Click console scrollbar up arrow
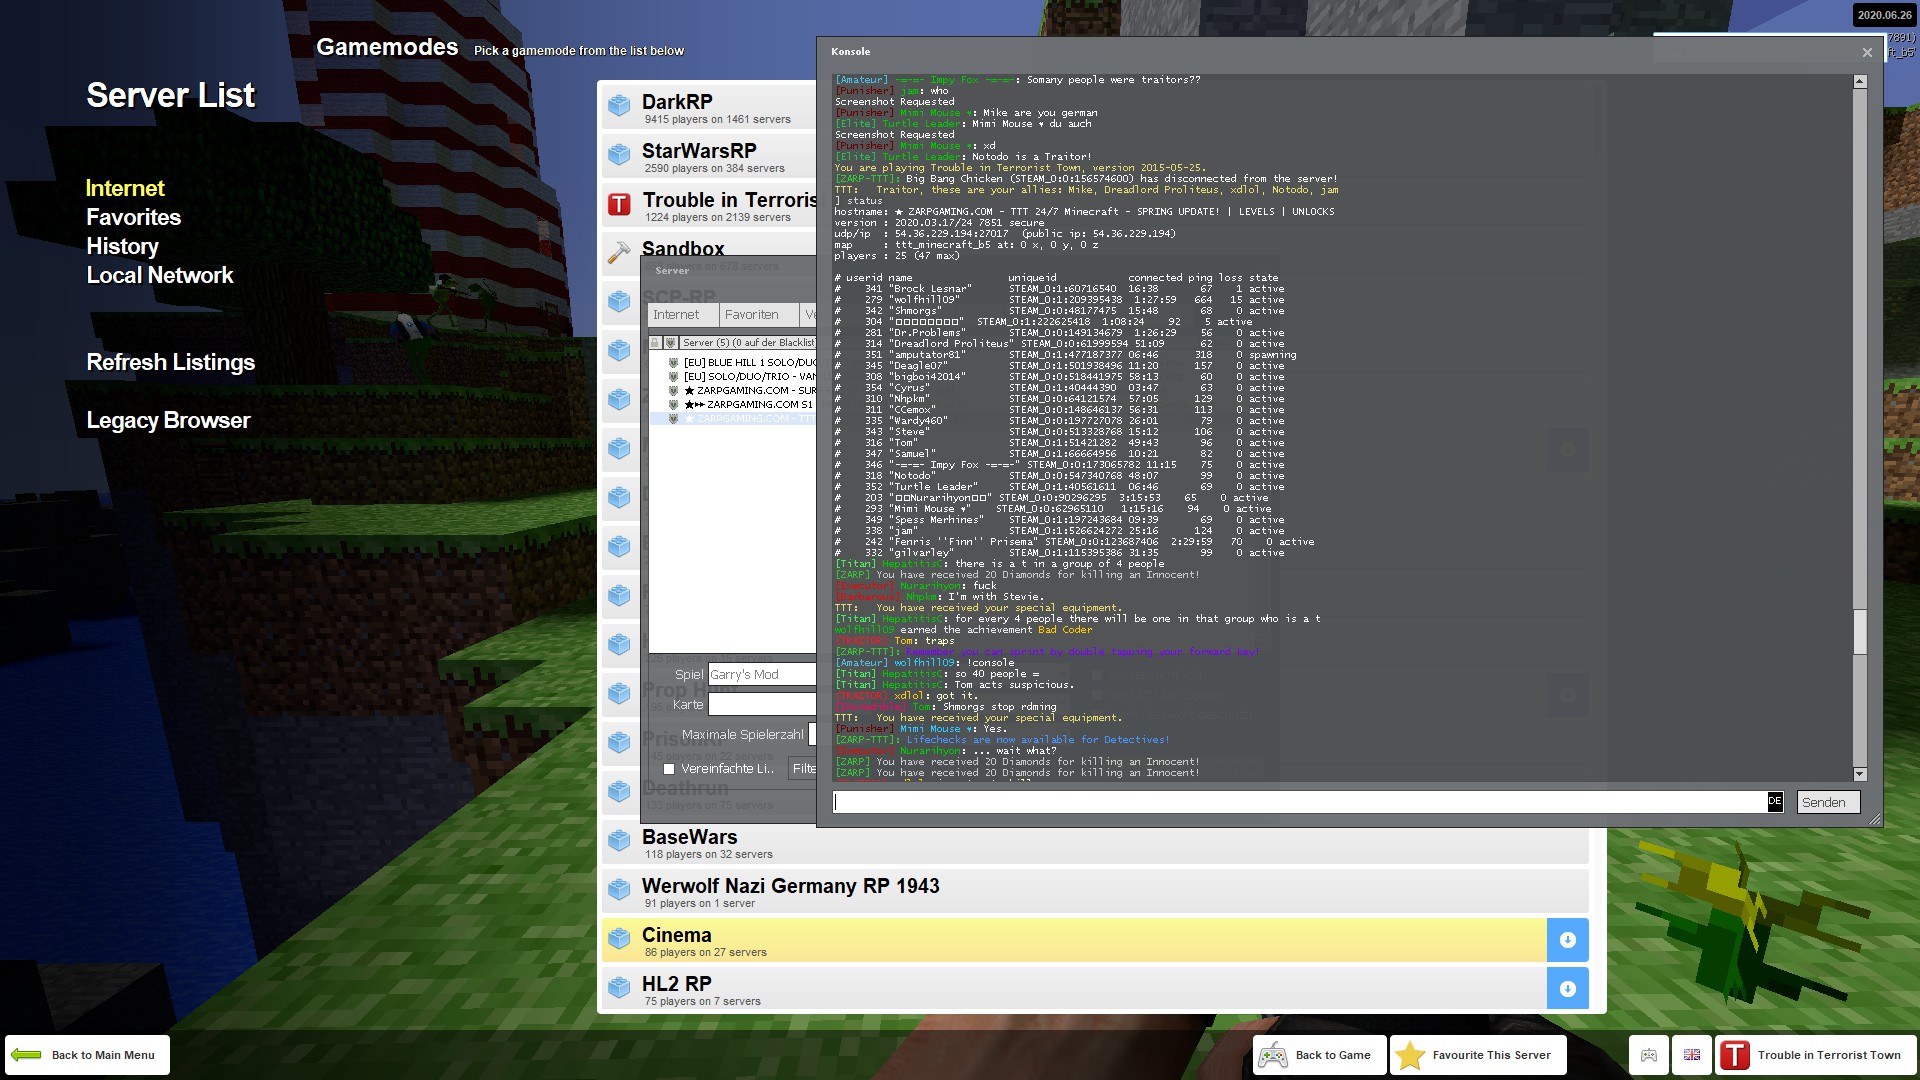The width and height of the screenshot is (1920, 1080). click(1860, 82)
